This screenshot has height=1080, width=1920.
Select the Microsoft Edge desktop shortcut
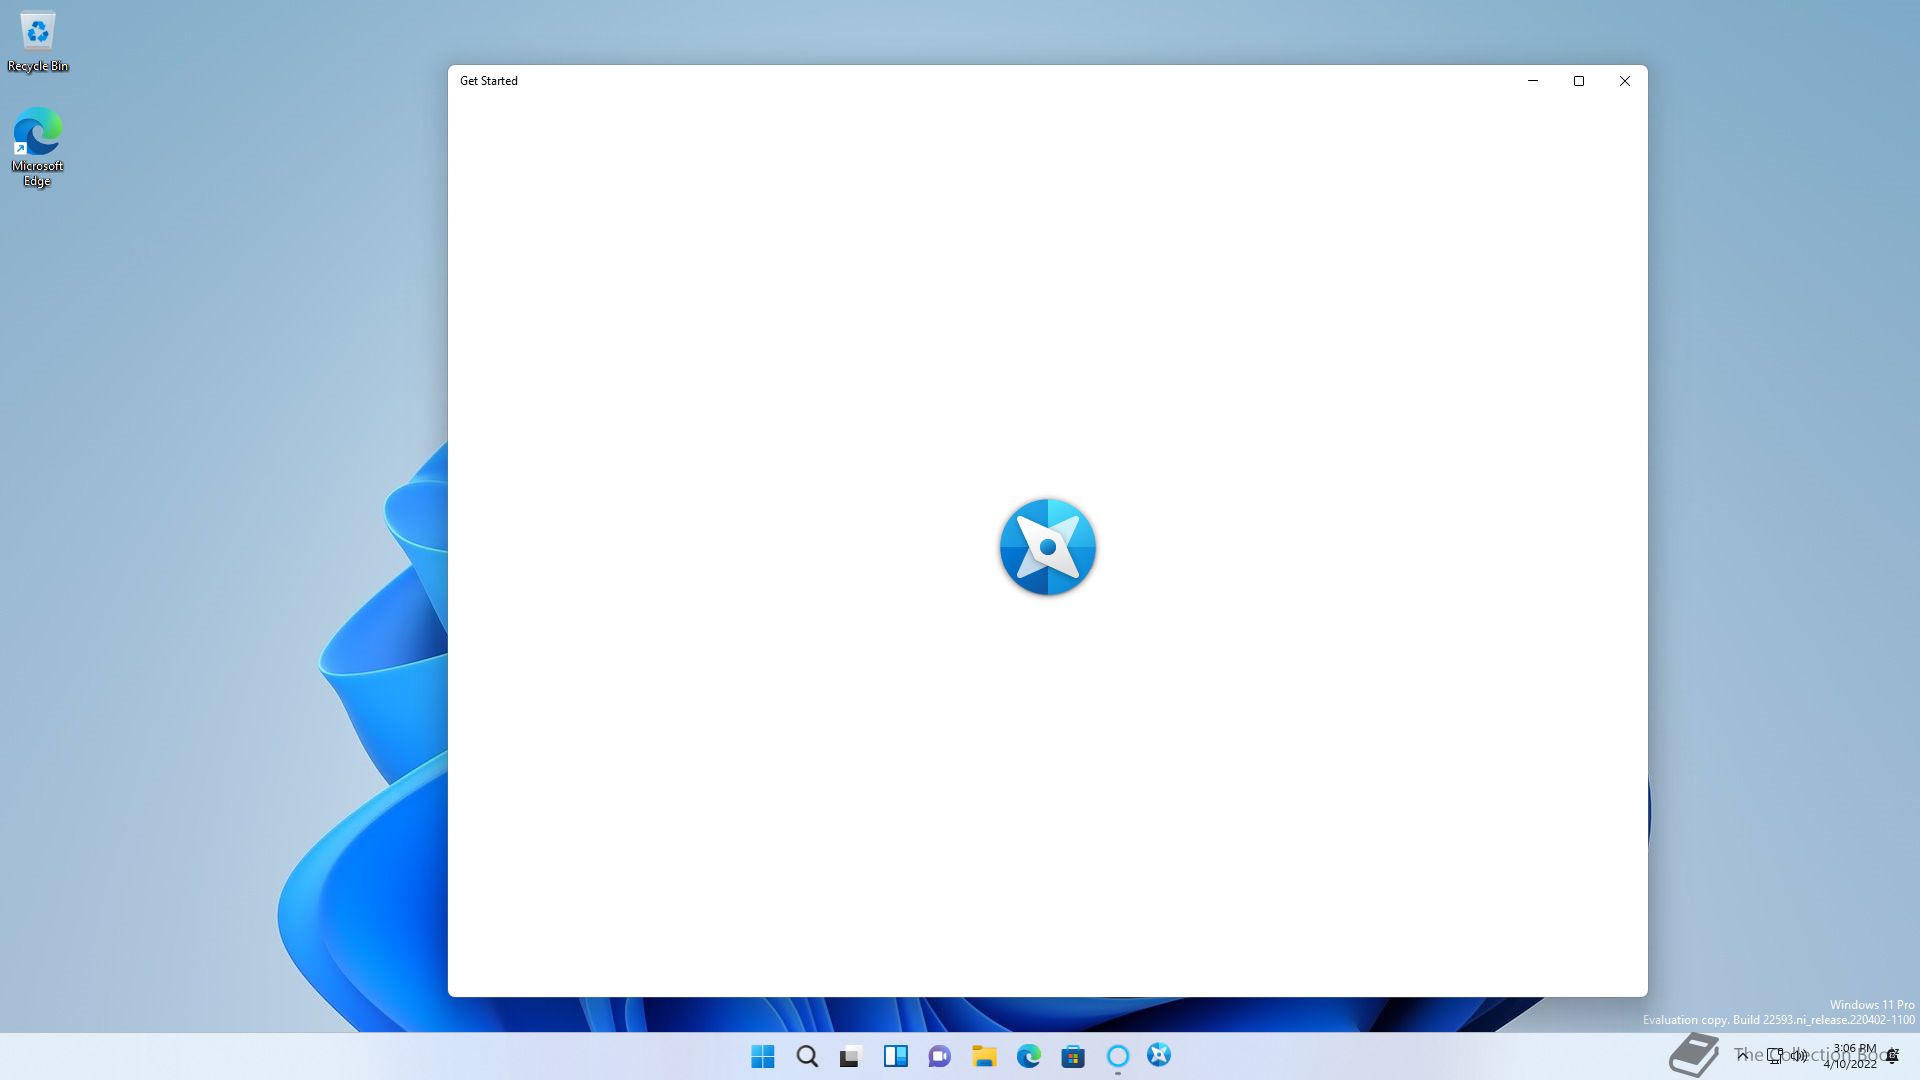pyautogui.click(x=37, y=147)
